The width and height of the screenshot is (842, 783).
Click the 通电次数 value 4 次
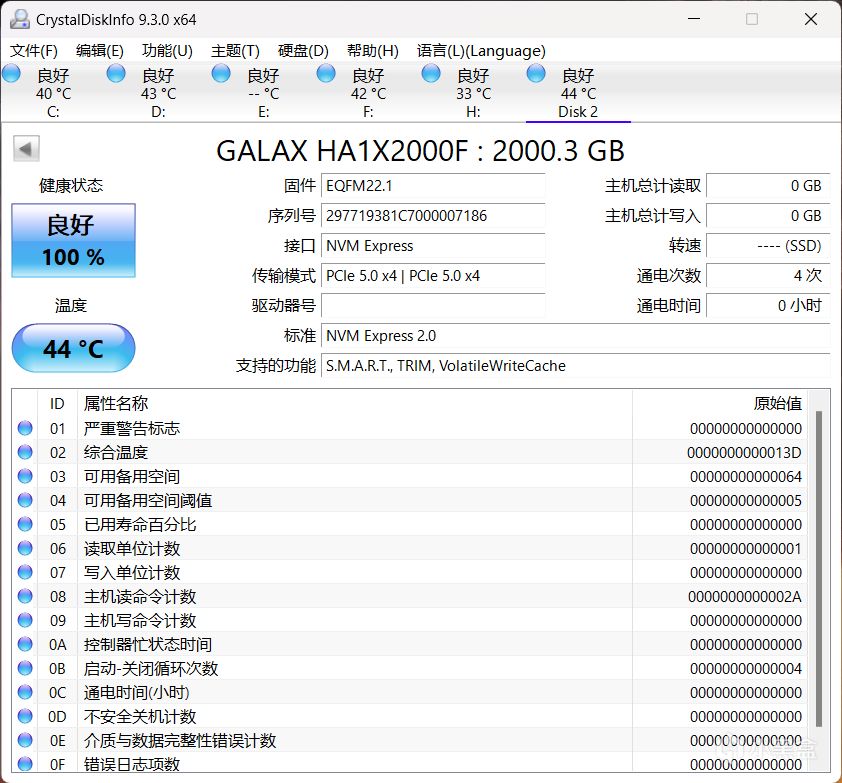tap(768, 276)
